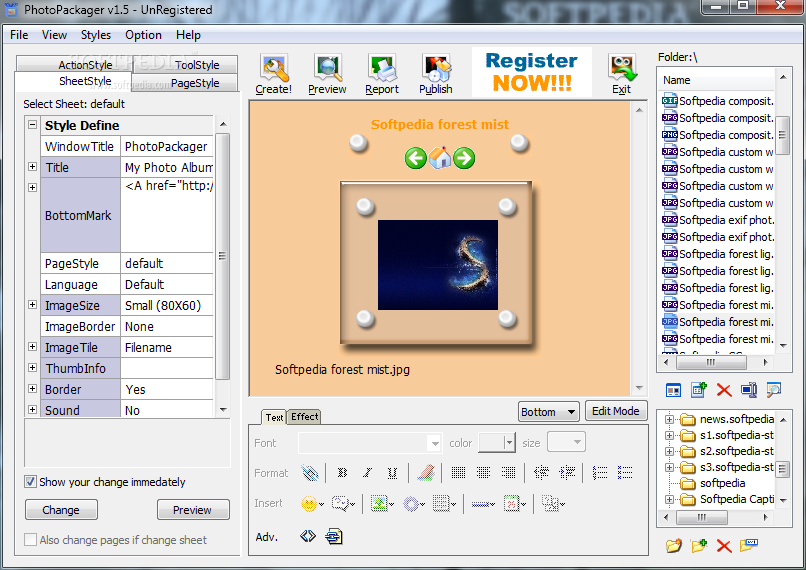
Task: Open the Styles menu
Action: [x=96, y=35]
